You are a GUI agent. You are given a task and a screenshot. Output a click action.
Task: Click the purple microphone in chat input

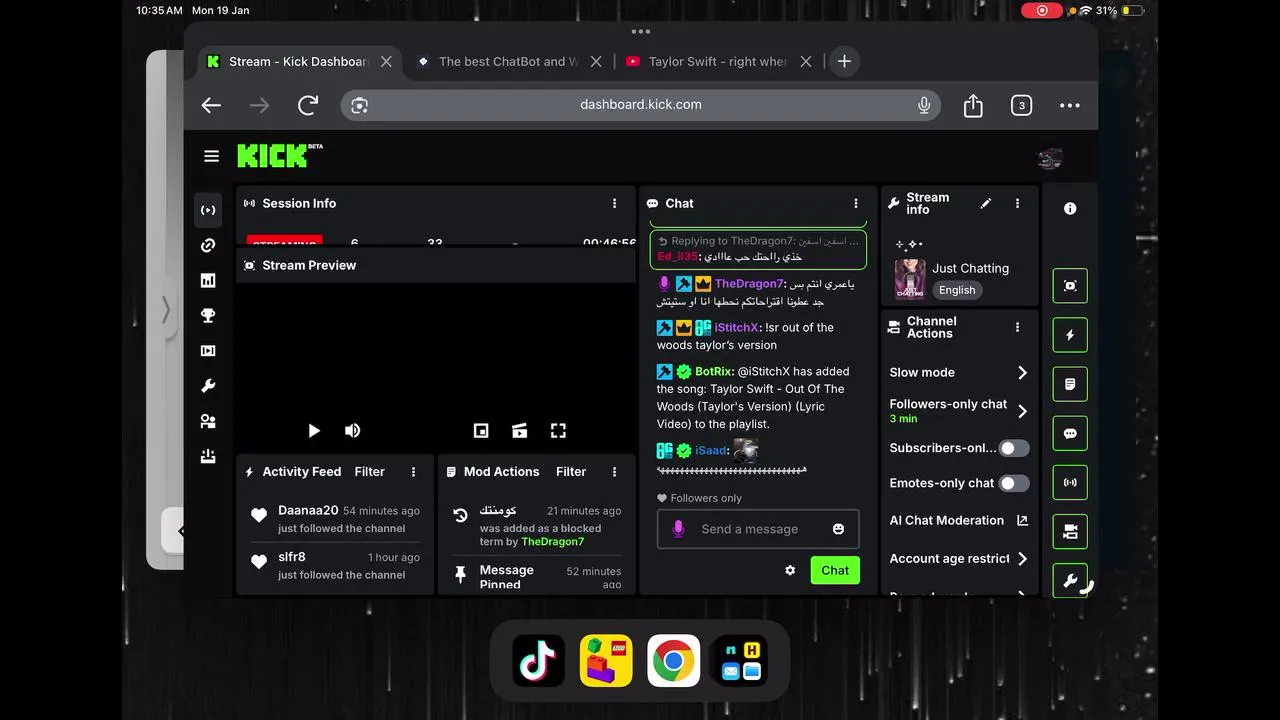[x=678, y=529]
